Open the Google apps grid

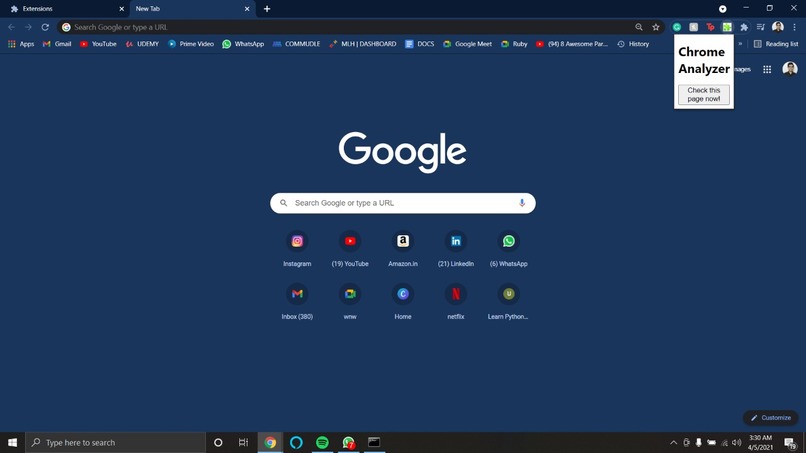point(767,69)
